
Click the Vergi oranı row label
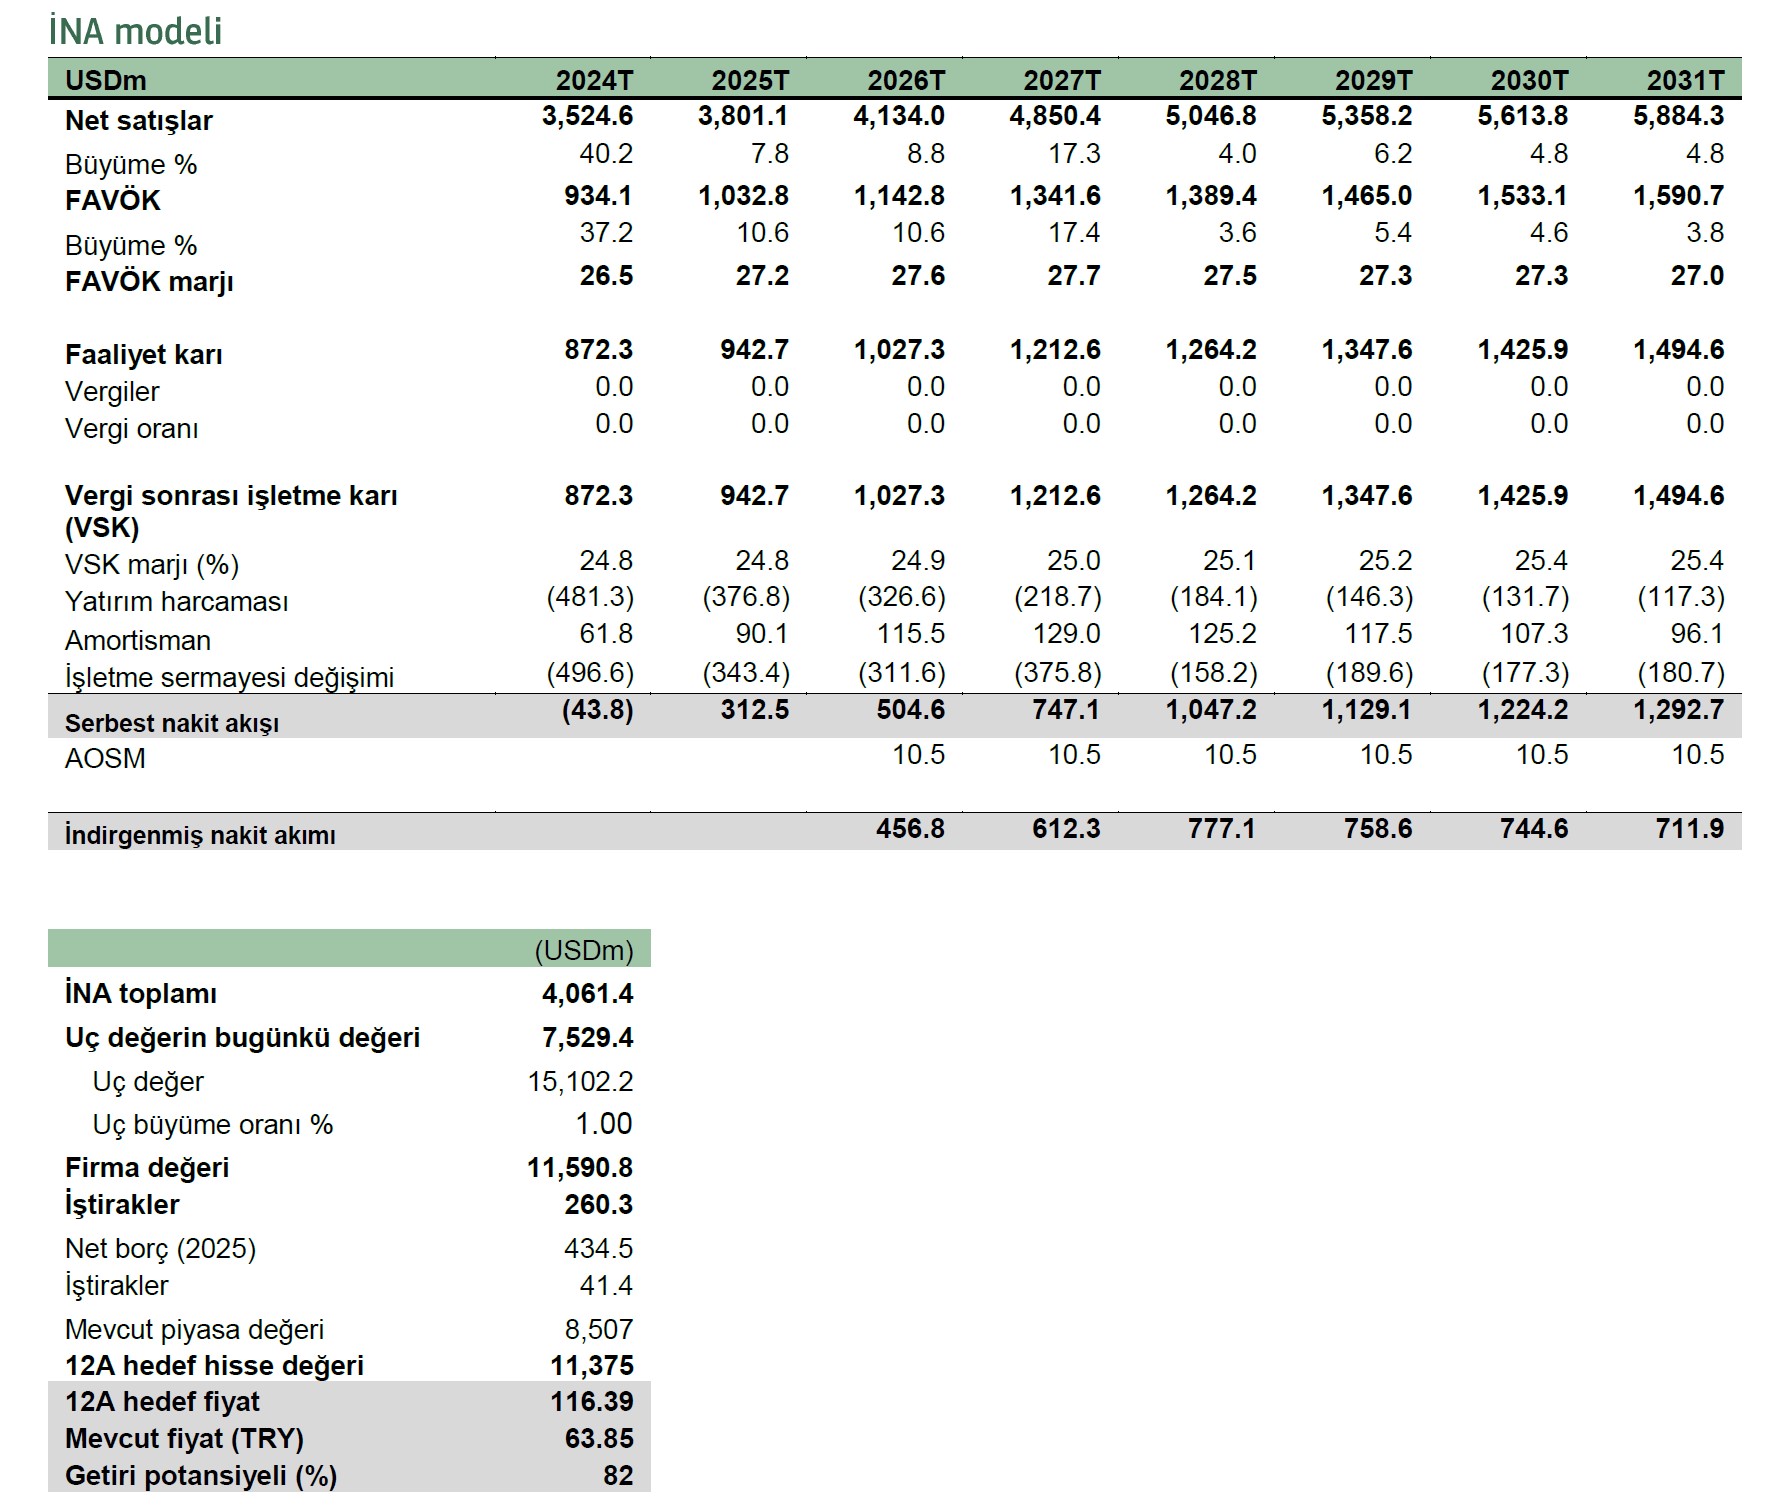point(131,429)
